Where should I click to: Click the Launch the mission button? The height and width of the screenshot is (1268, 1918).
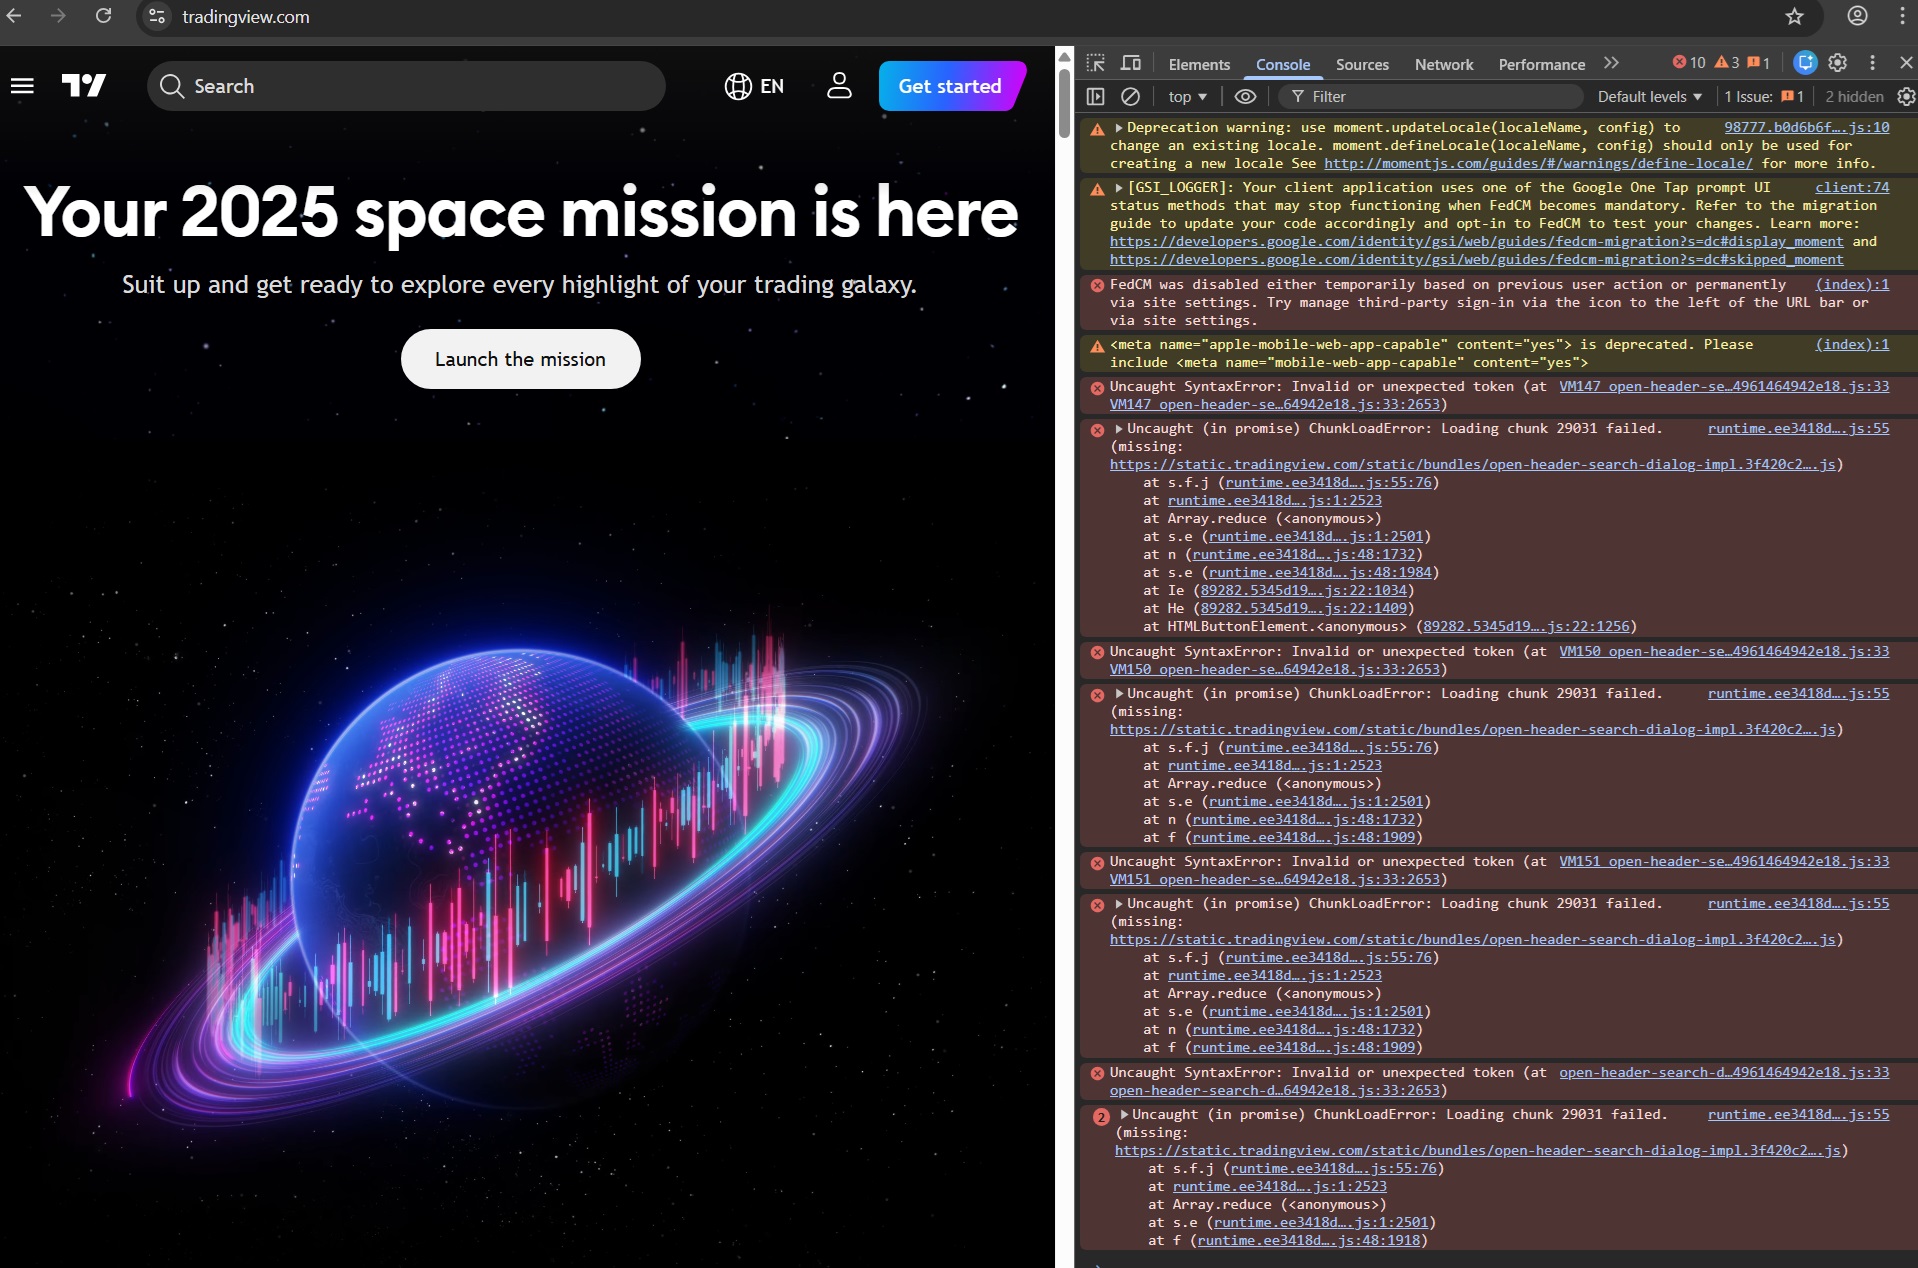point(520,359)
